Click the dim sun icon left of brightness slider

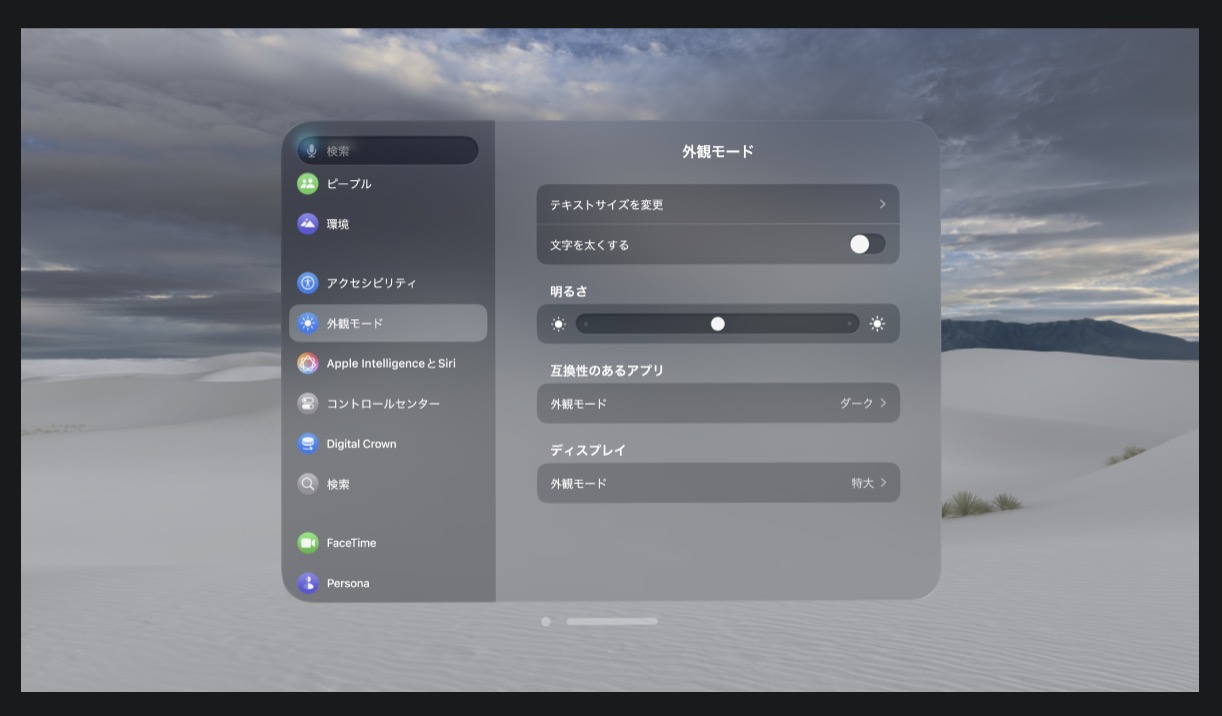(558, 324)
